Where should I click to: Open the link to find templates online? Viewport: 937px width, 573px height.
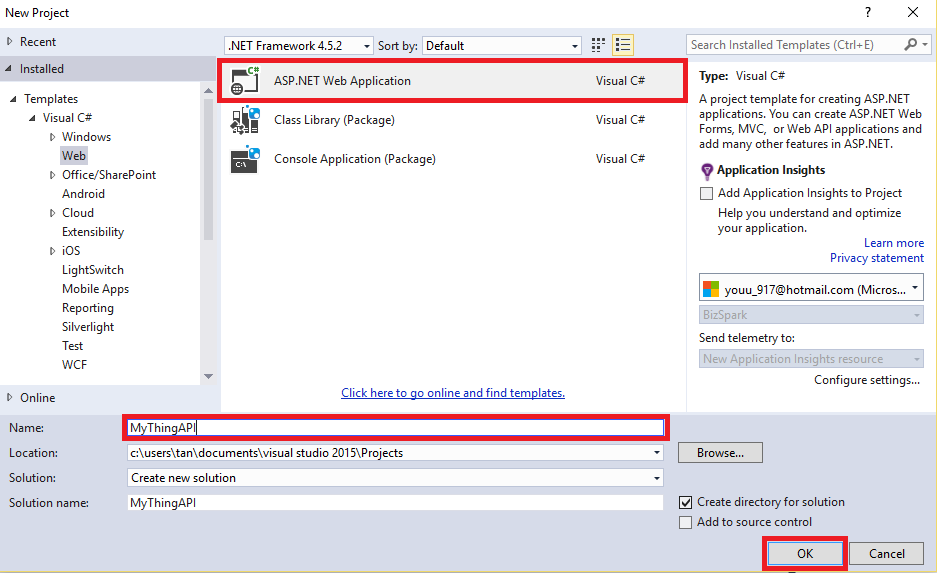452,393
